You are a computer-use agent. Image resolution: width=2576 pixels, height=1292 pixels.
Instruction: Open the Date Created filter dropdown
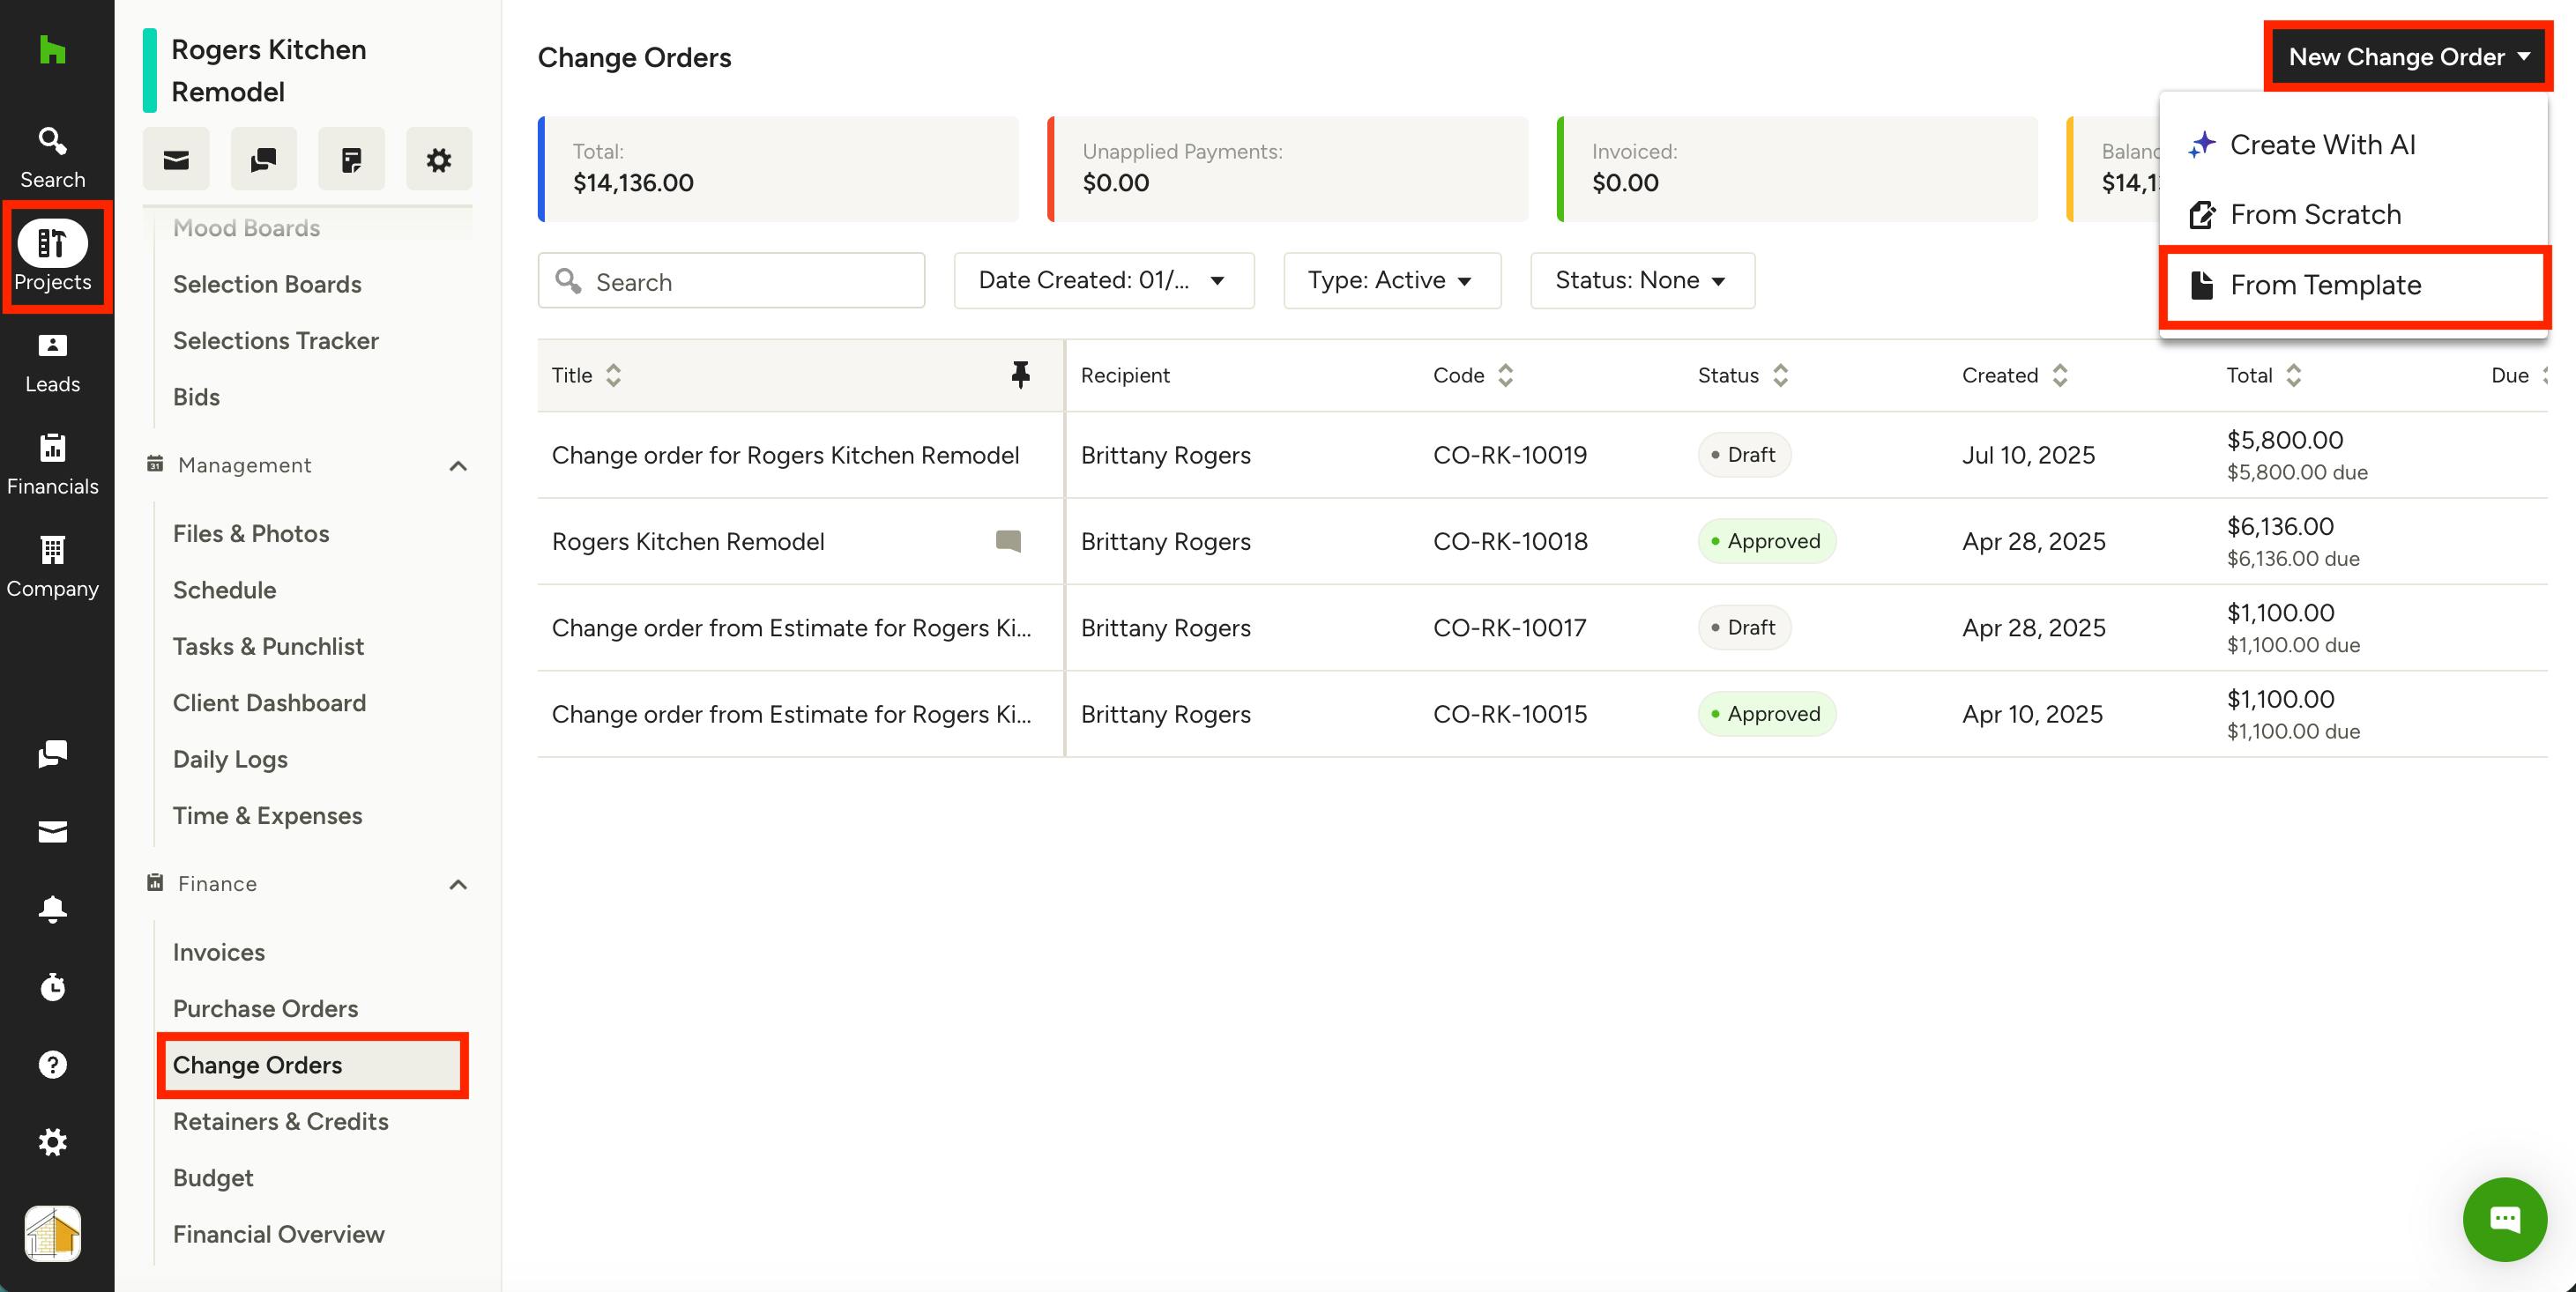point(1103,281)
